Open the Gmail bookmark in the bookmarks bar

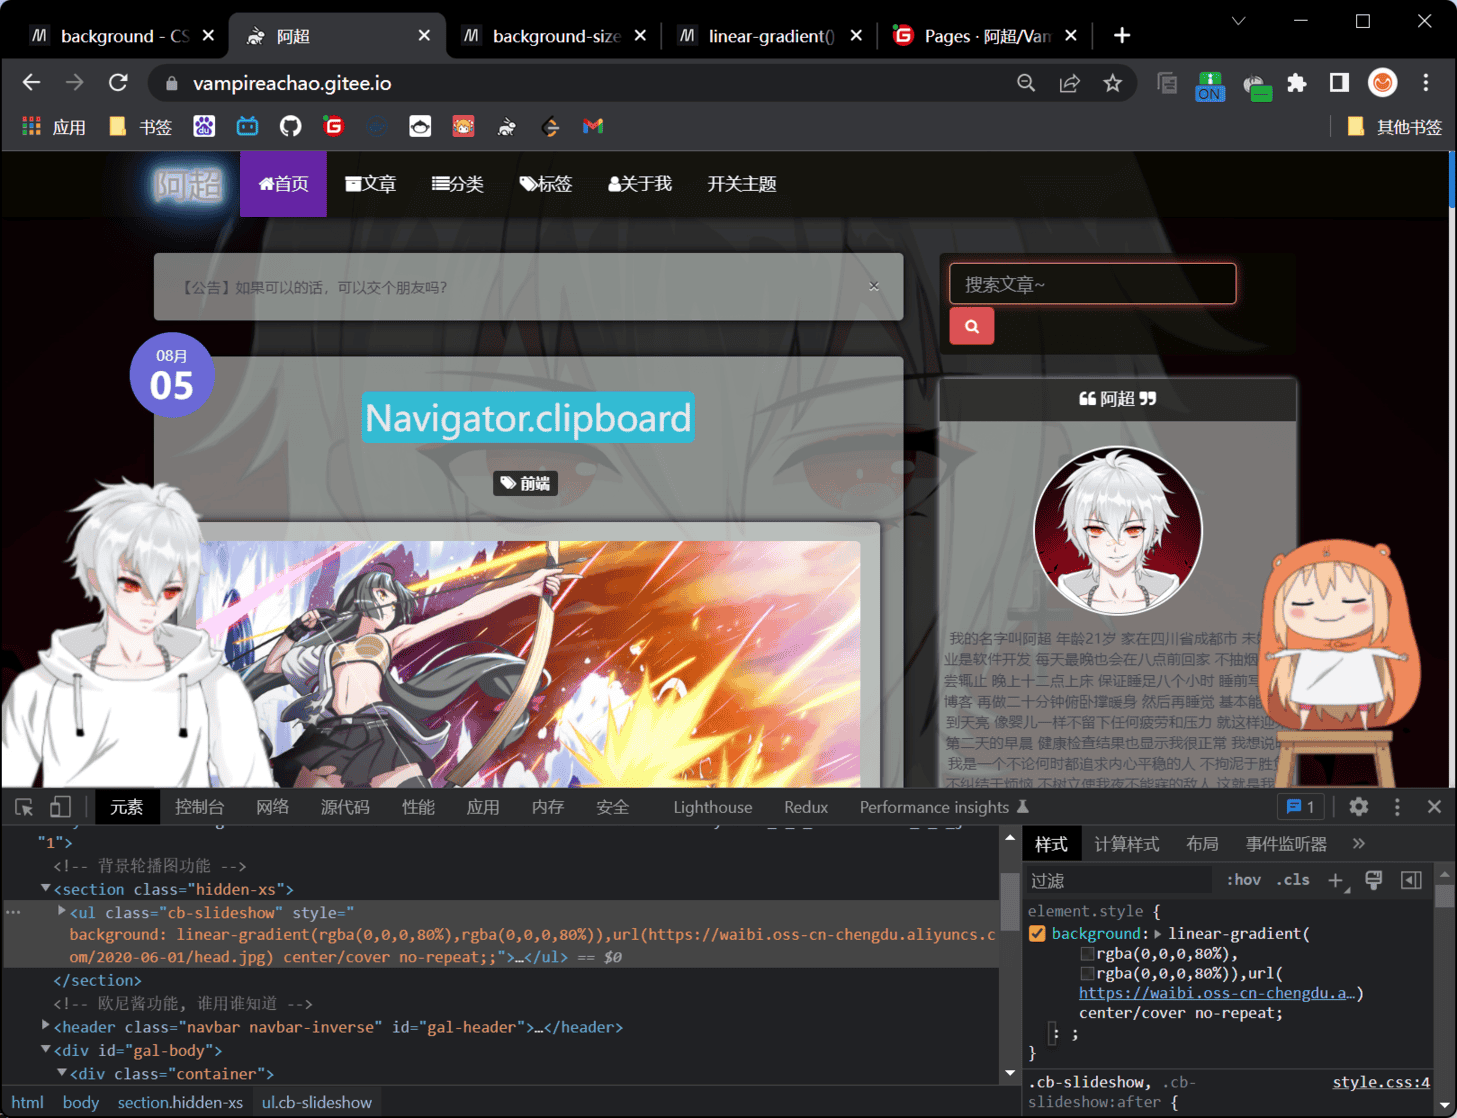(593, 127)
